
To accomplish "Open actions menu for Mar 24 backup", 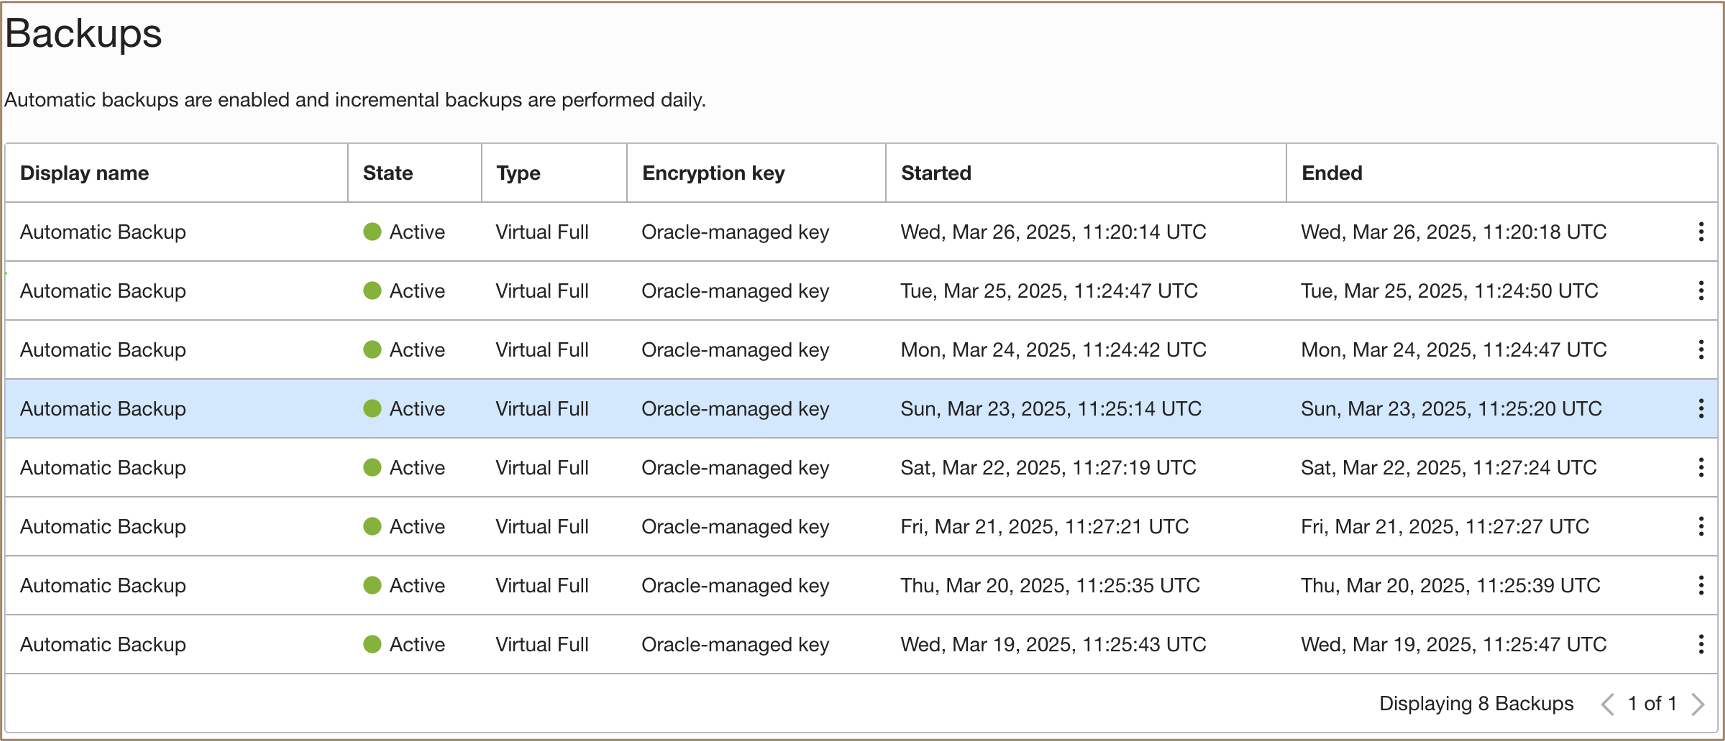I will point(1700,350).
